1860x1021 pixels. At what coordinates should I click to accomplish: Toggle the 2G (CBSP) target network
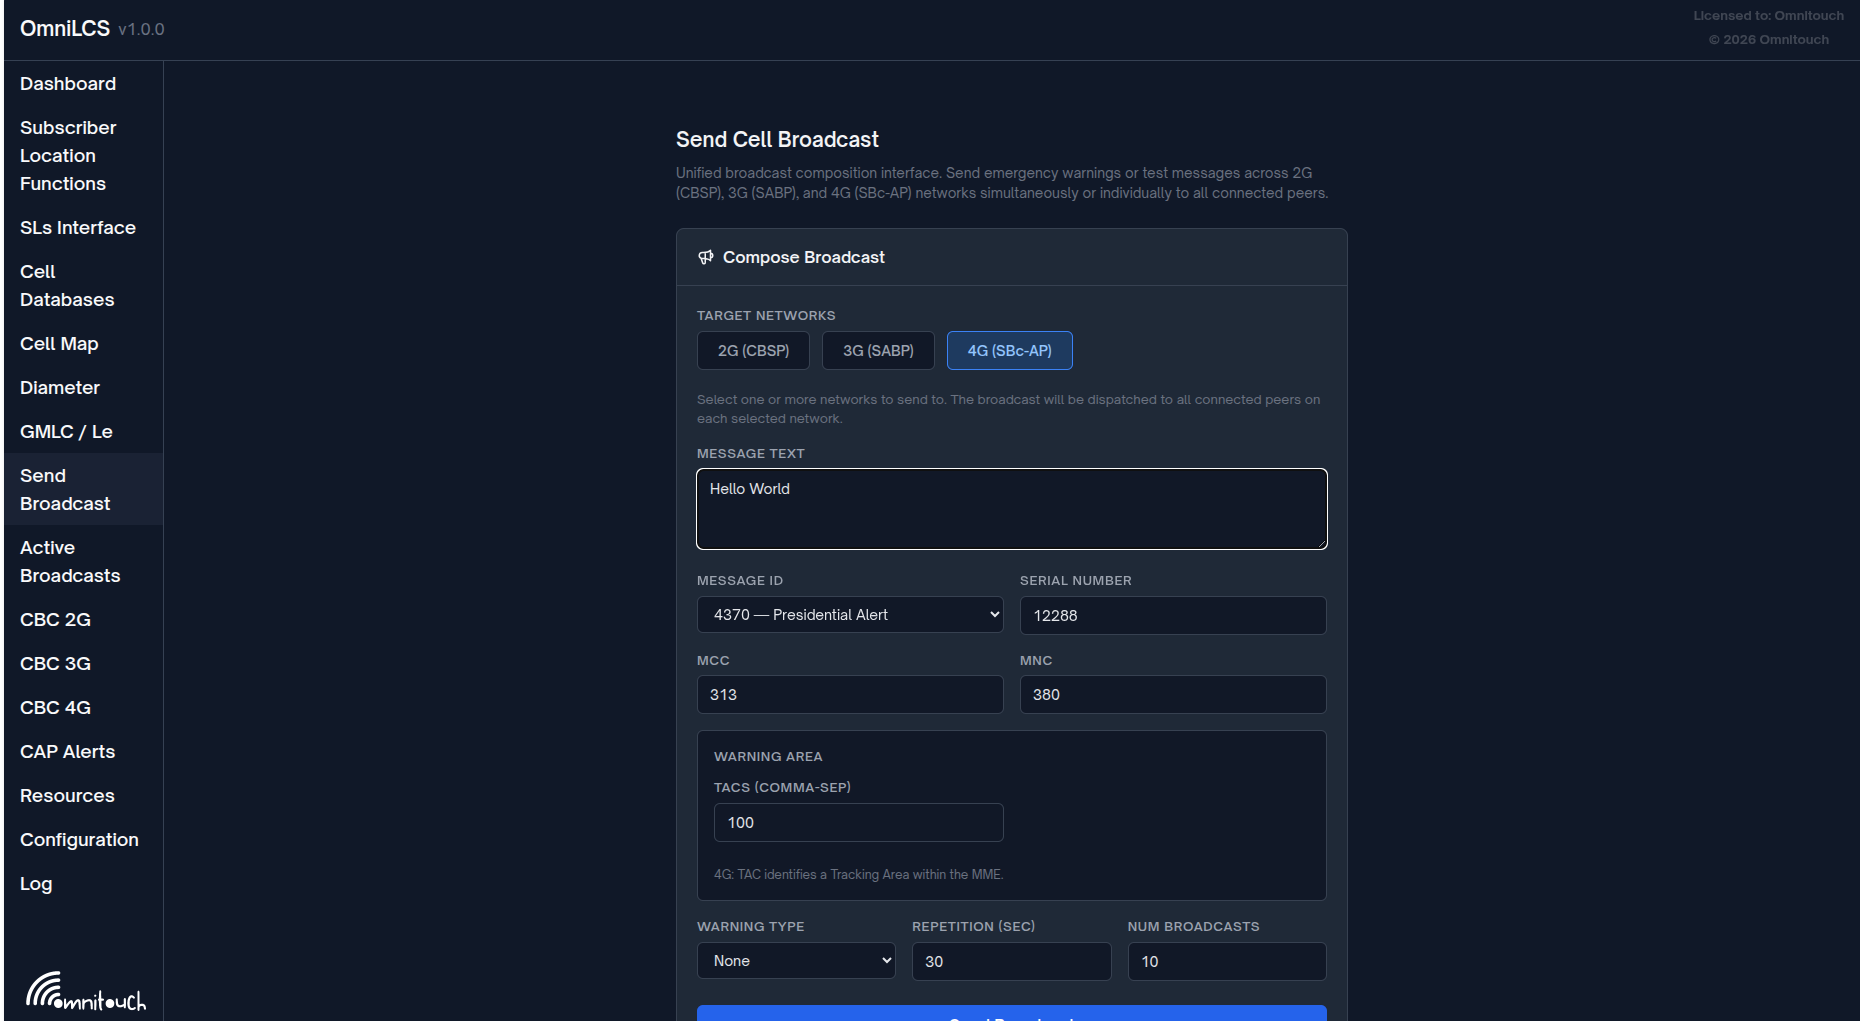coord(753,351)
